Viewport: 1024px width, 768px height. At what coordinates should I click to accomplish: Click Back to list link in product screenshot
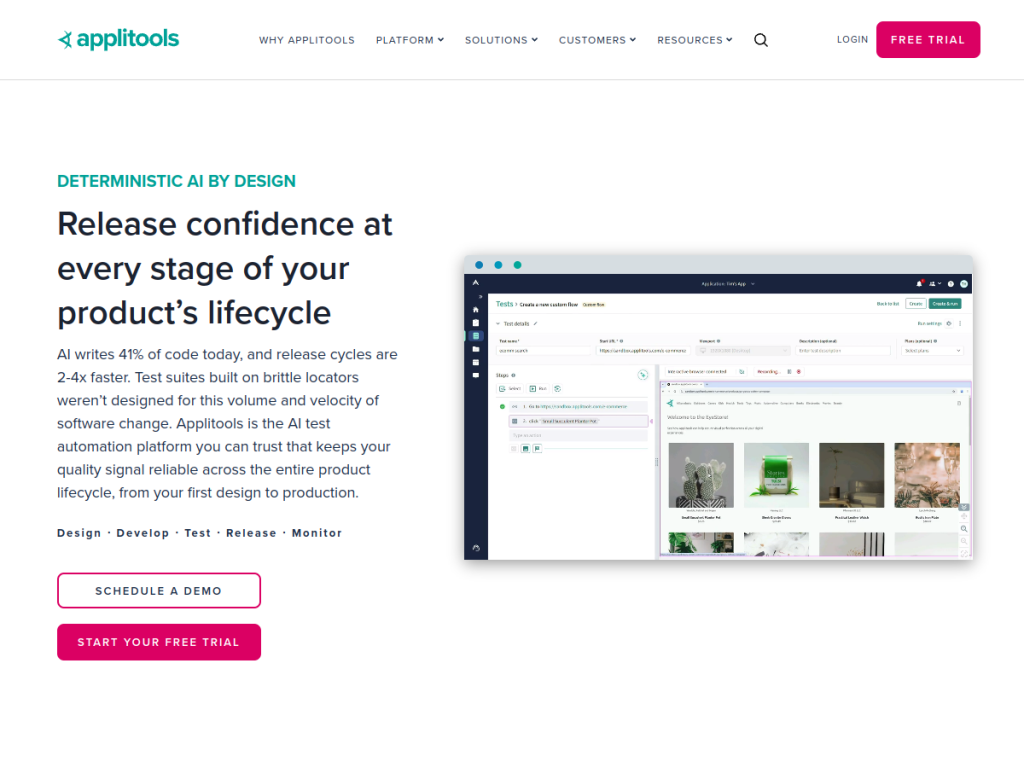888,304
